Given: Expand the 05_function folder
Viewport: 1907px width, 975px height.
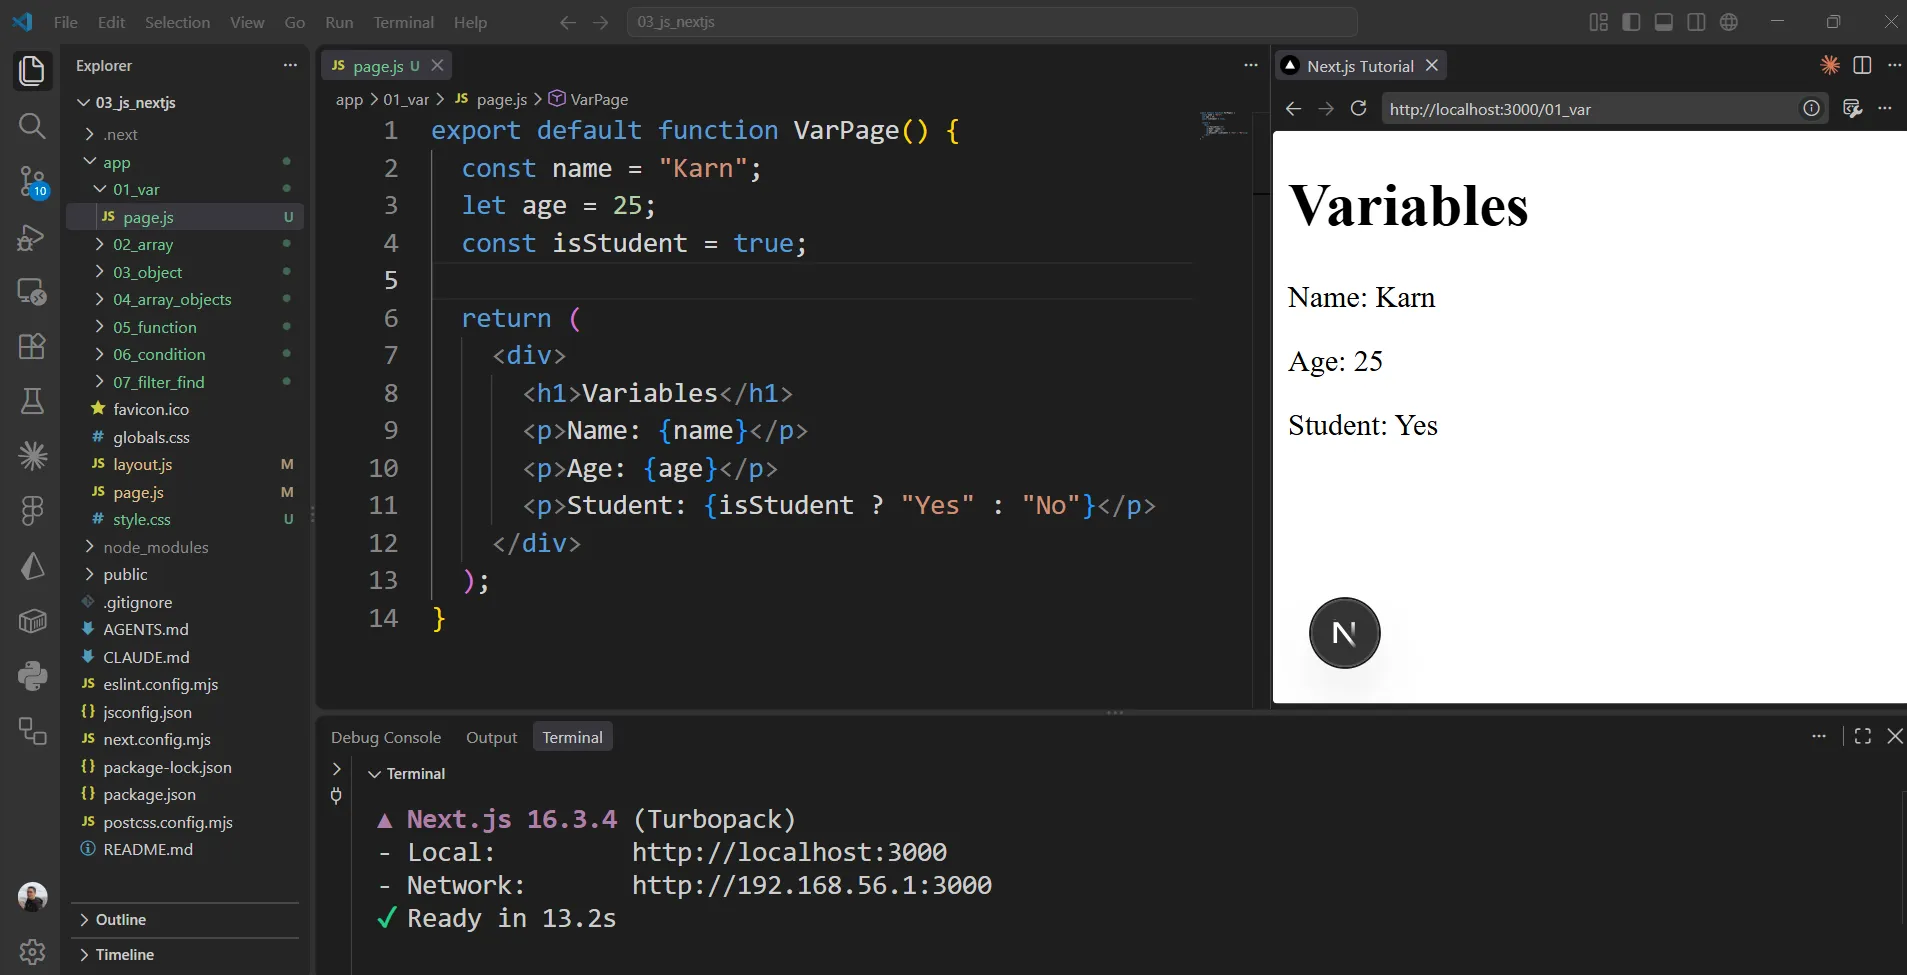Looking at the screenshot, I should (100, 327).
